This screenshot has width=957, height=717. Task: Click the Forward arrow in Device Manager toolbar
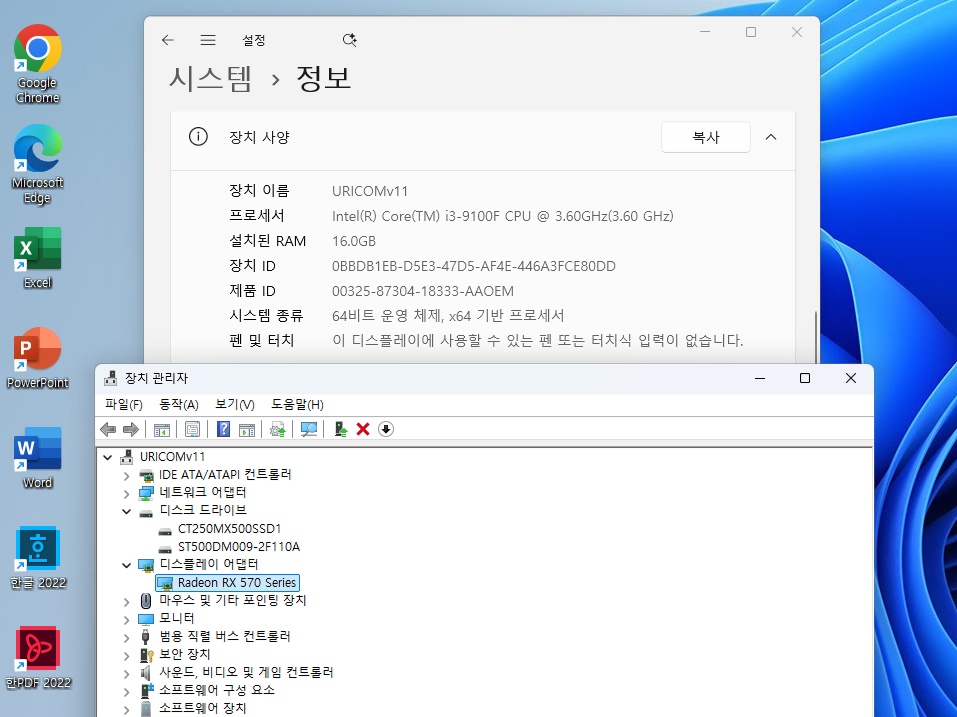(131, 430)
